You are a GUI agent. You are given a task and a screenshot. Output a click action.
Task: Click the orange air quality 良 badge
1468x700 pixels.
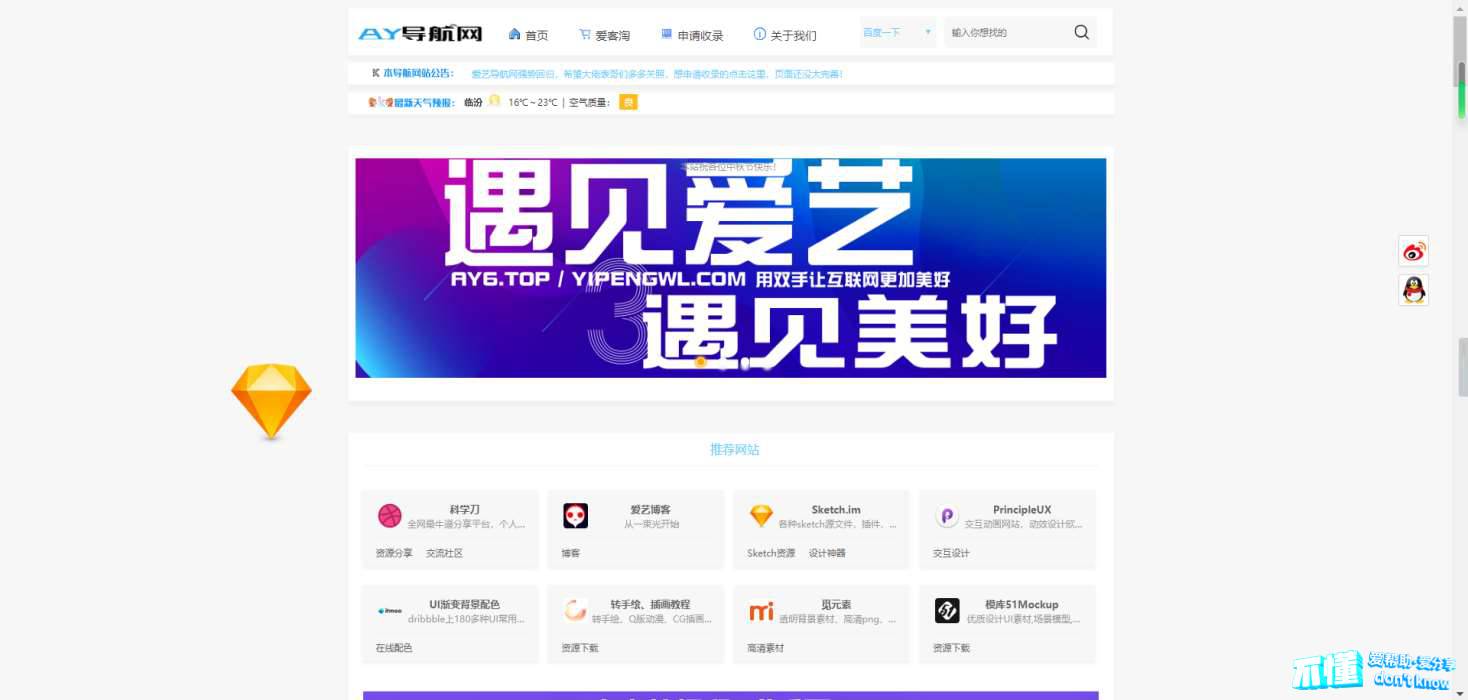[x=628, y=102]
